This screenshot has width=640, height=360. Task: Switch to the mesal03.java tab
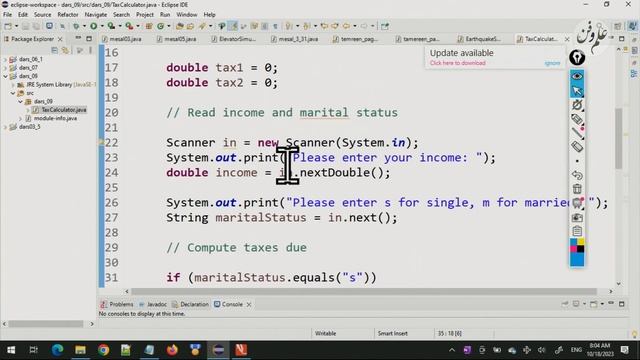(122, 39)
